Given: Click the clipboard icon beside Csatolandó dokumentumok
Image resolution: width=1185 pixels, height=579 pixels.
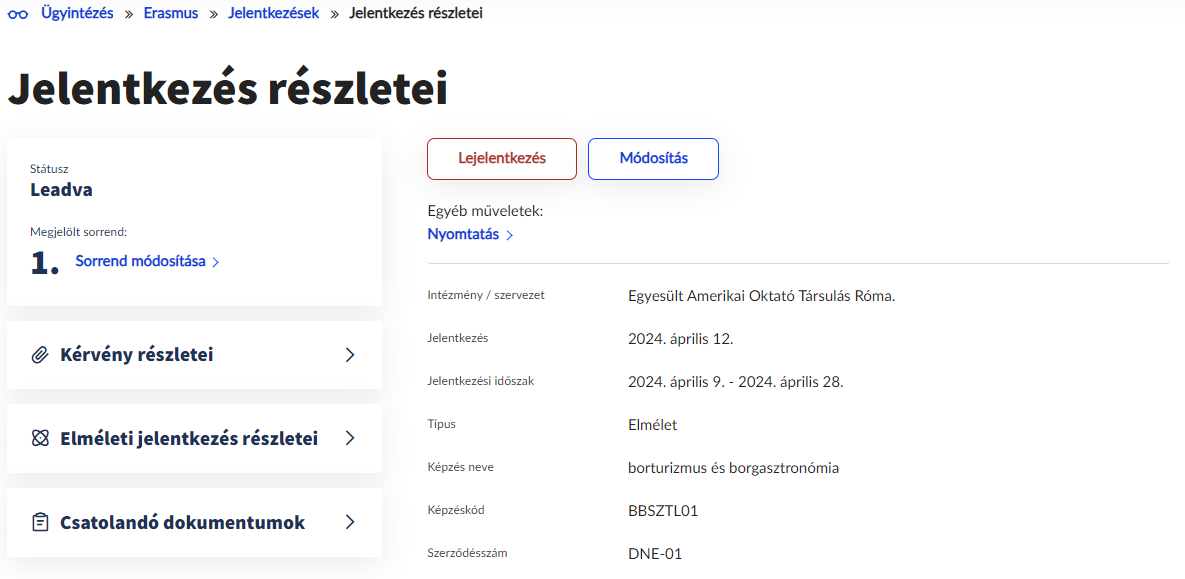Looking at the screenshot, I should coord(41,522).
